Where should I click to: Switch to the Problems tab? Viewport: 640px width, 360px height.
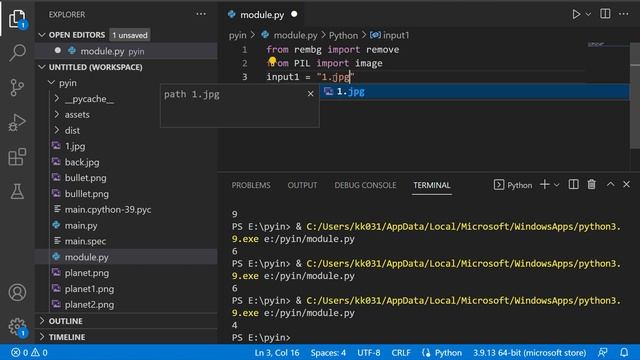click(x=251, y=185)
